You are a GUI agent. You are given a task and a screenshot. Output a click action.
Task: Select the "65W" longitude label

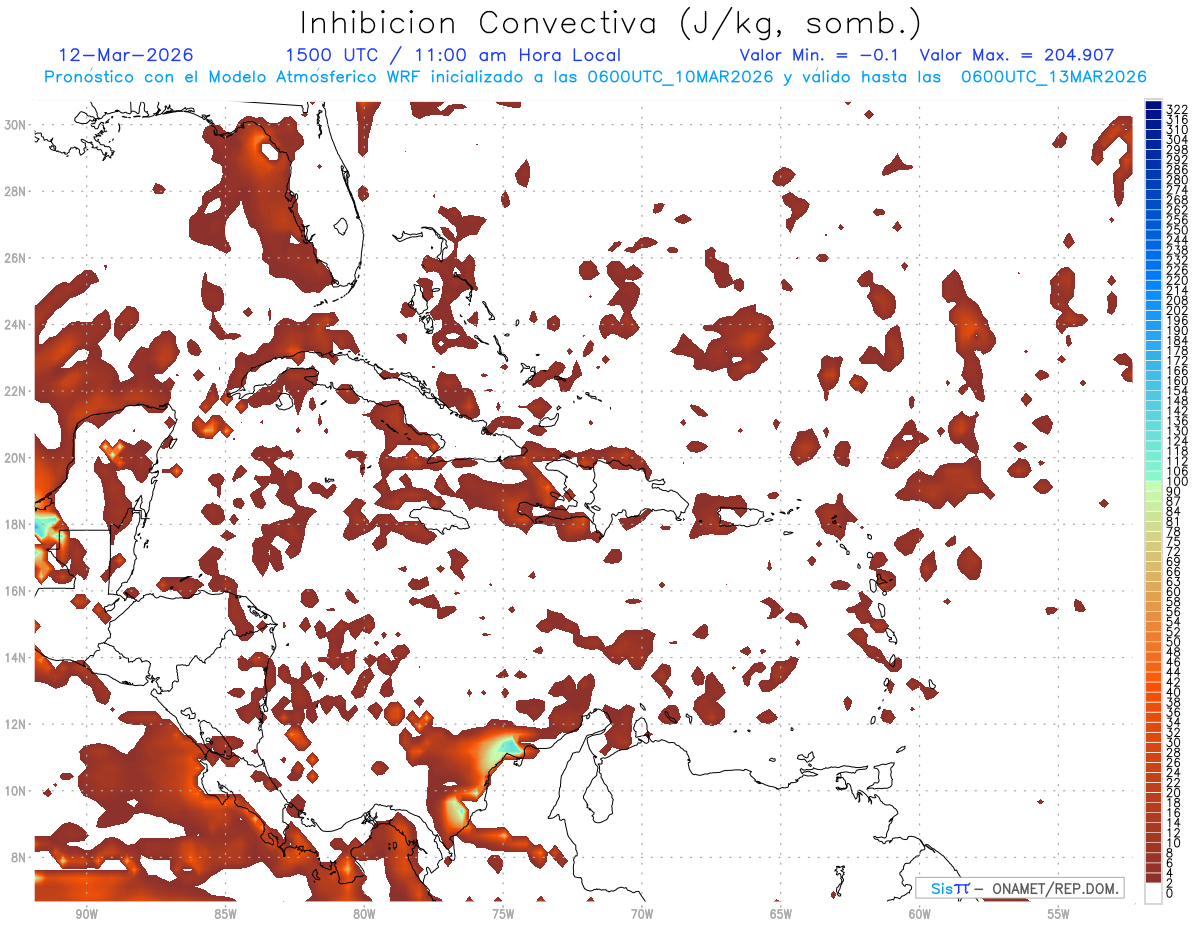[x=781, y=914]
